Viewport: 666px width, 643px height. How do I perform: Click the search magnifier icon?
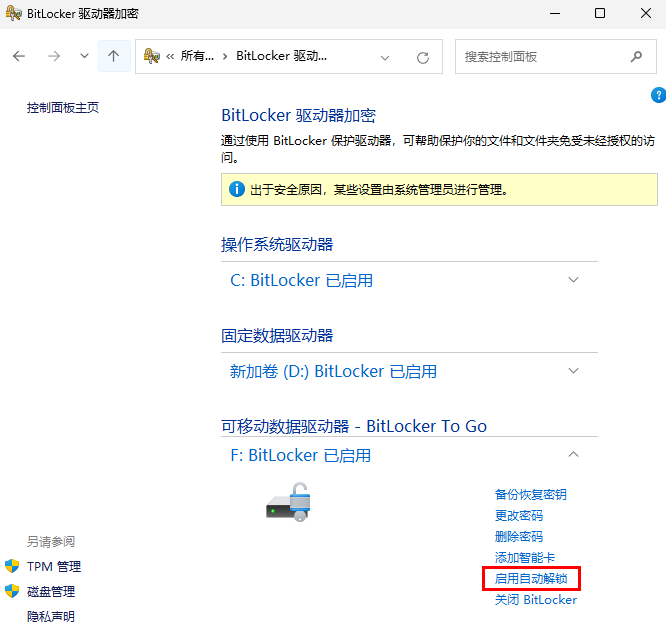pos(636,56)
